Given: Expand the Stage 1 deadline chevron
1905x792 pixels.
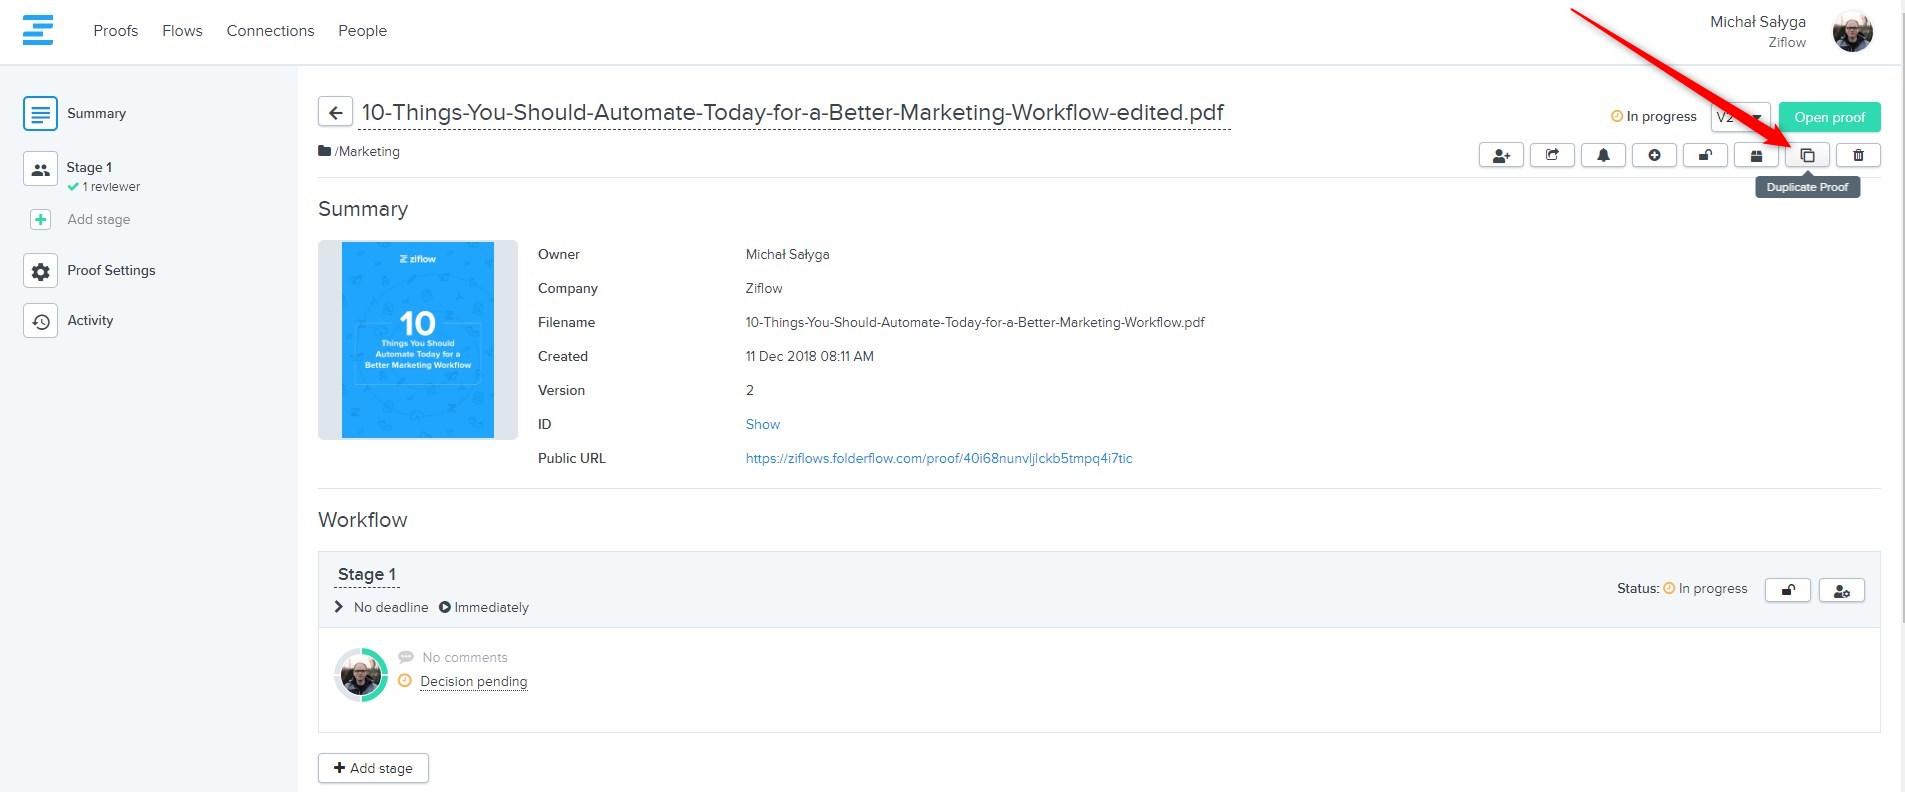Looking at the screenshot, I should [339, 607].
